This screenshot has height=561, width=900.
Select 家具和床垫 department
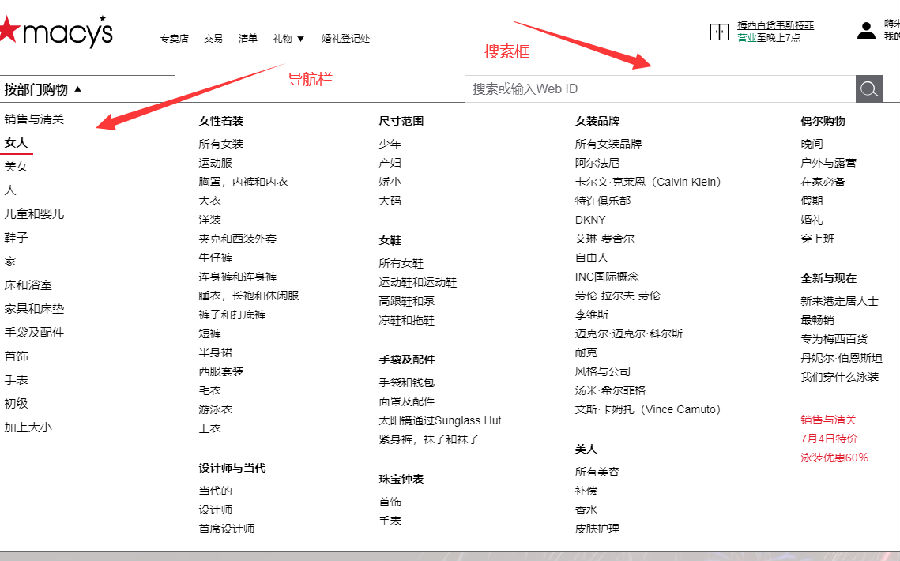(34, 308)
